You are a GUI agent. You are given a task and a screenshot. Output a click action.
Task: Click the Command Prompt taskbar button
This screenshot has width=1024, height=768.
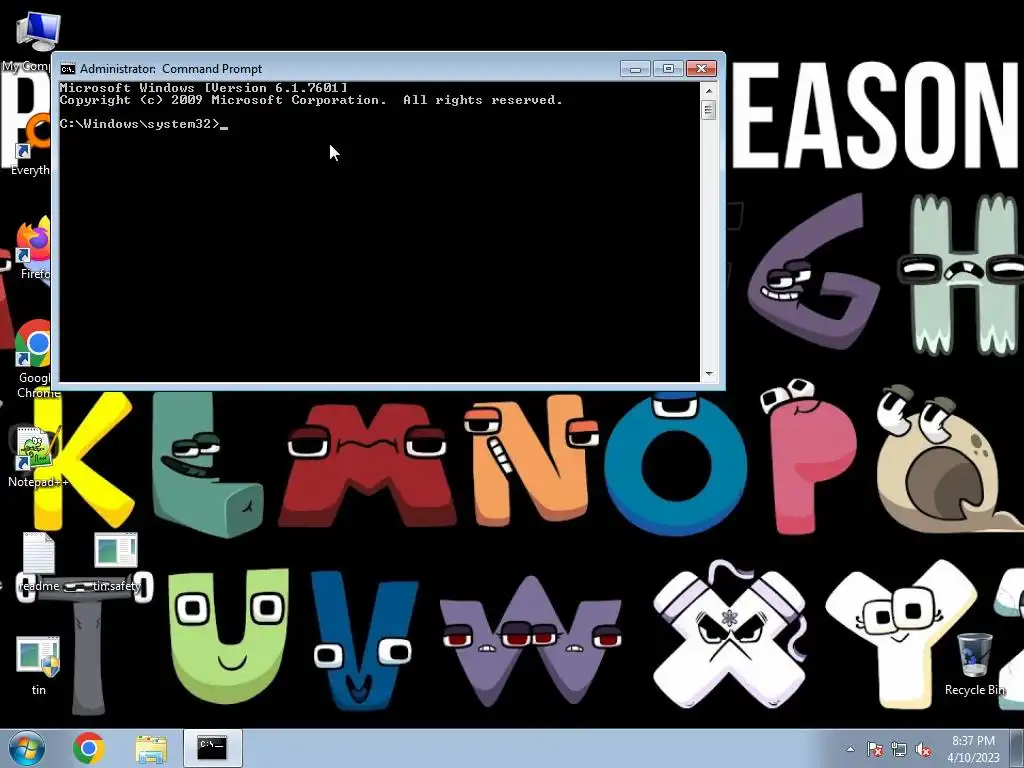click(x=212, y=748)
